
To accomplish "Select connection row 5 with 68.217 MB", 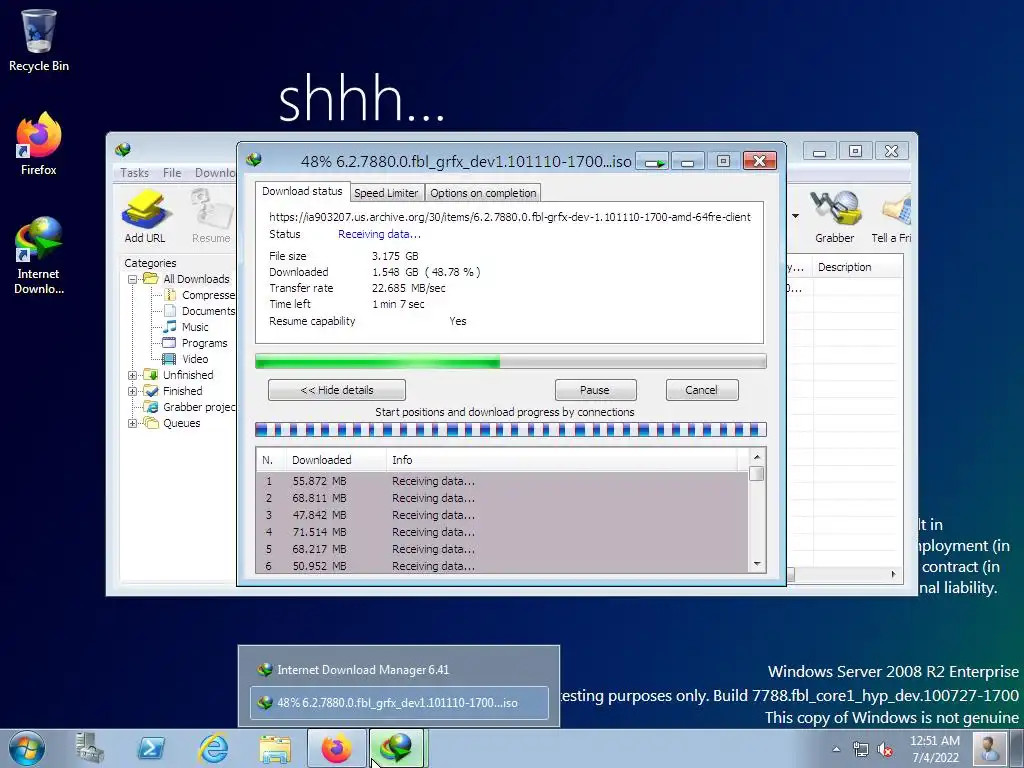I will pyautogui.click(x=502, y=549).
